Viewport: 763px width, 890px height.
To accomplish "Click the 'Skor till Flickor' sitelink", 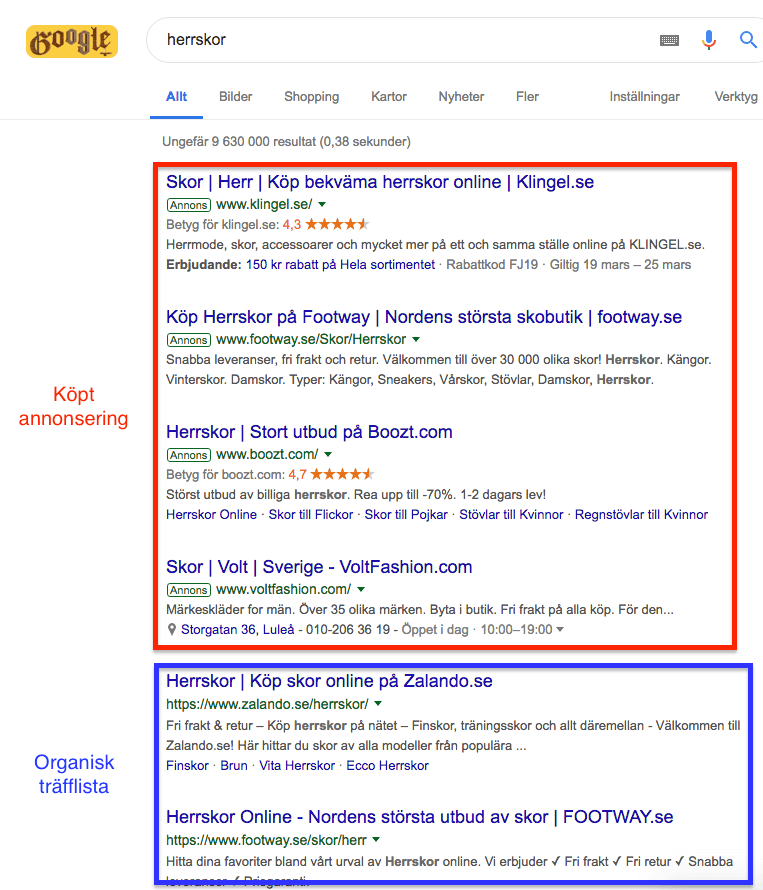I will [x=311, y=514].
